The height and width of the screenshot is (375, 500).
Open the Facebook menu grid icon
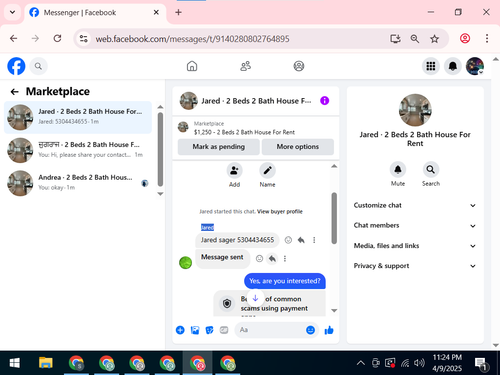pos(431,66)
